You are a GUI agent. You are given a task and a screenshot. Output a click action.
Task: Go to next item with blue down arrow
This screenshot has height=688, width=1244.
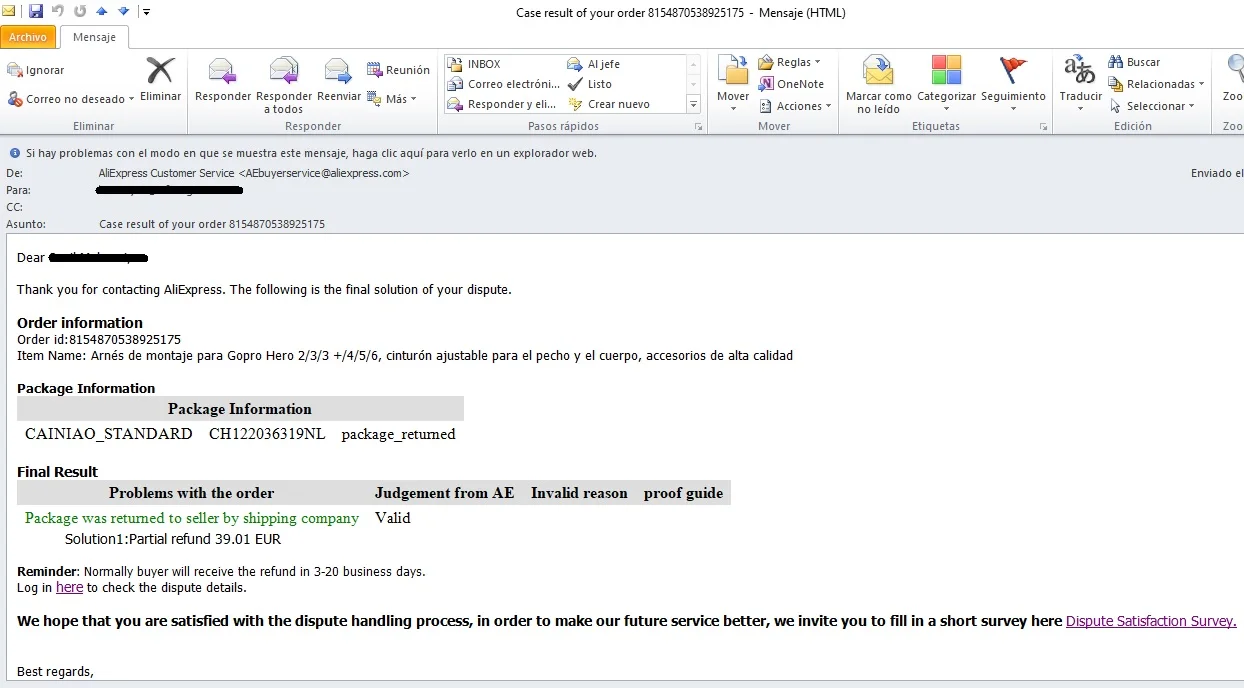tap(123, 12)
